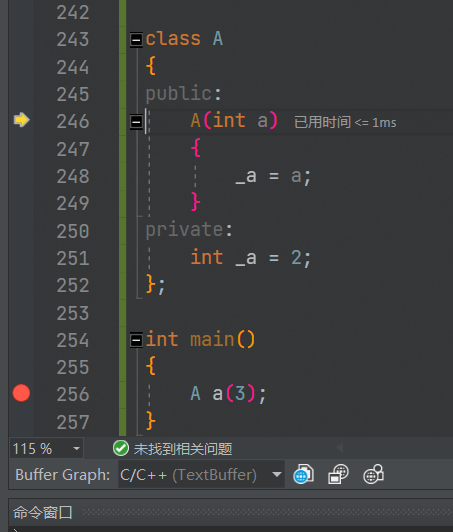453x532 pixels.
Task: Click the first Buffer Graph globe-document icon
Action: click(x=303, y=474)
